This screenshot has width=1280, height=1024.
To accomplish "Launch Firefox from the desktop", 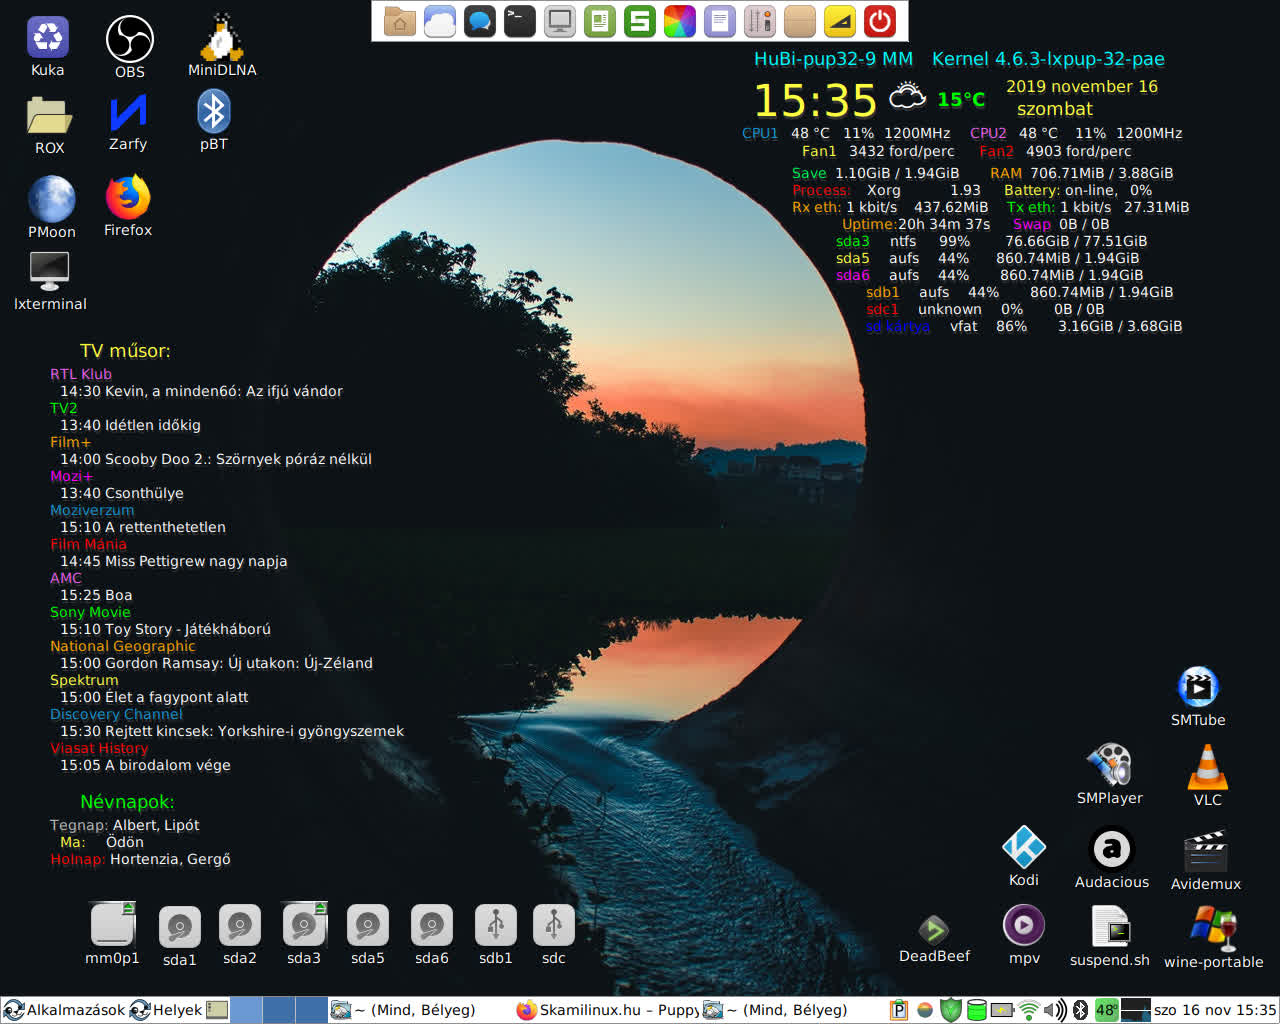I will click(128, 197).
